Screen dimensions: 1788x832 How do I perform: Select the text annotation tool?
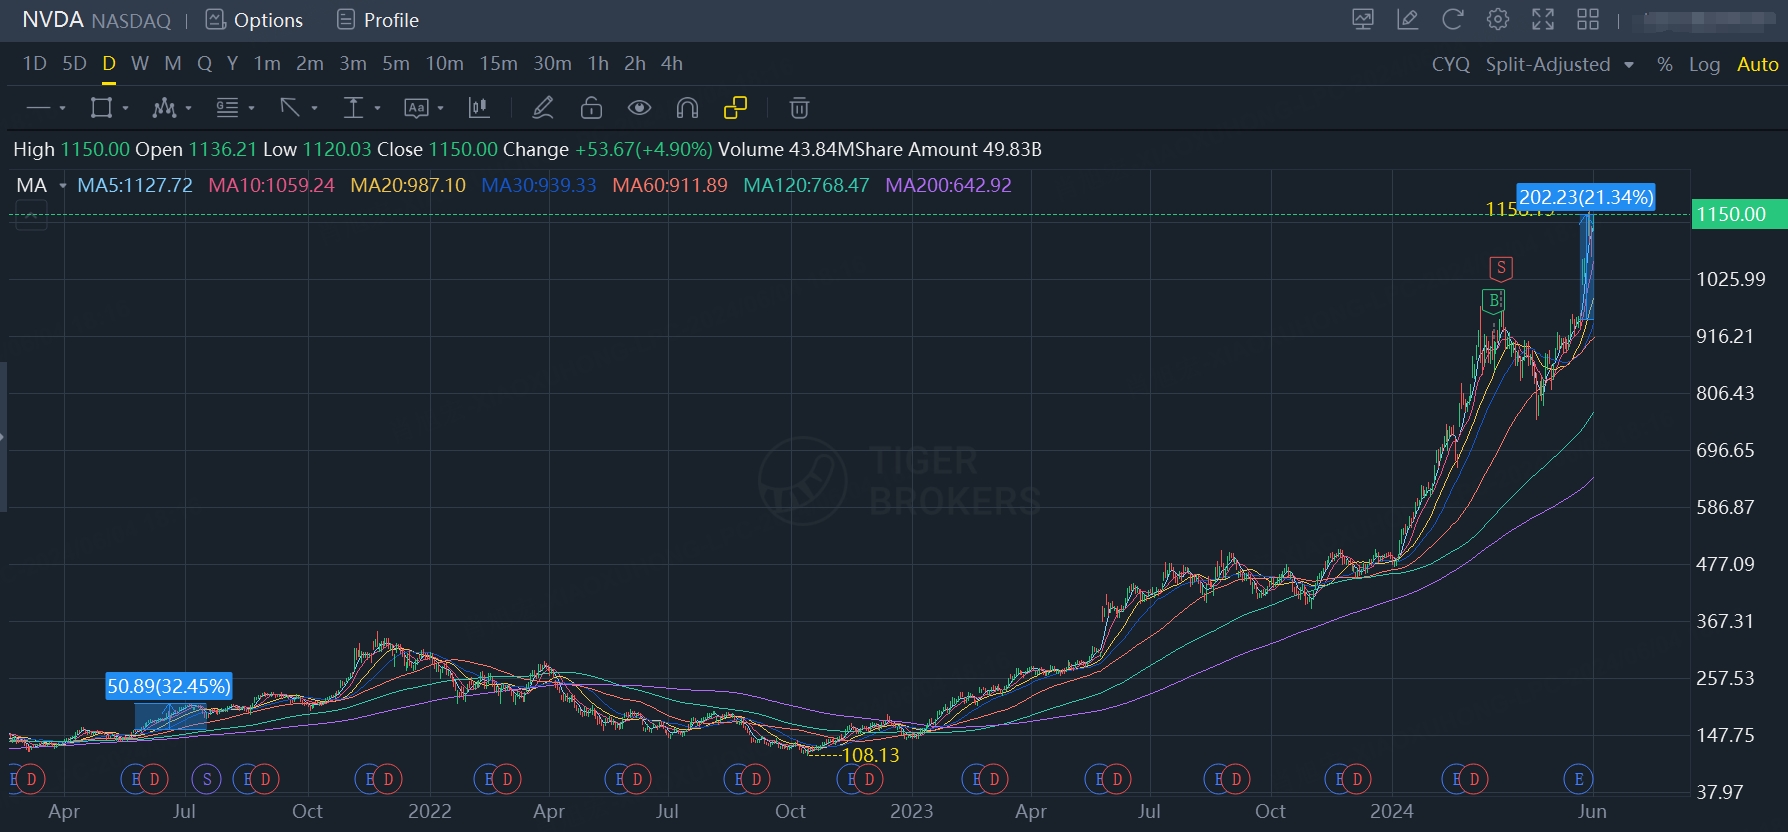pyautogui.click(x=416, y=108)
